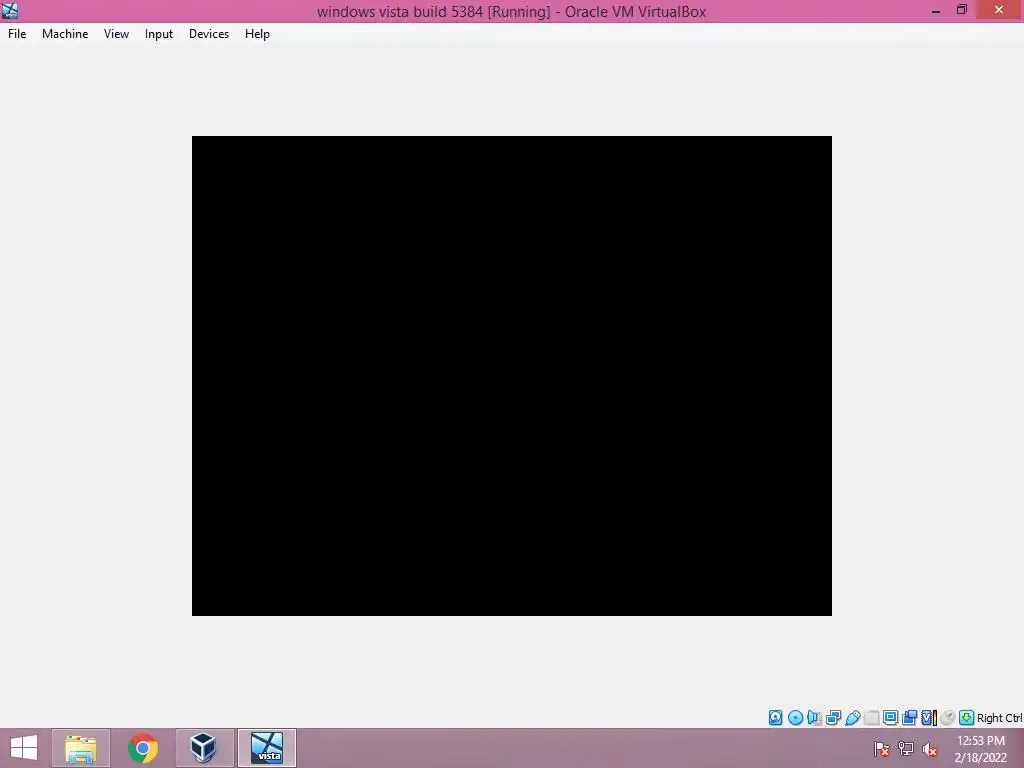Click the muted volume tray icon
Viewport: 1024px width, 768px height.
pos(930,749)
